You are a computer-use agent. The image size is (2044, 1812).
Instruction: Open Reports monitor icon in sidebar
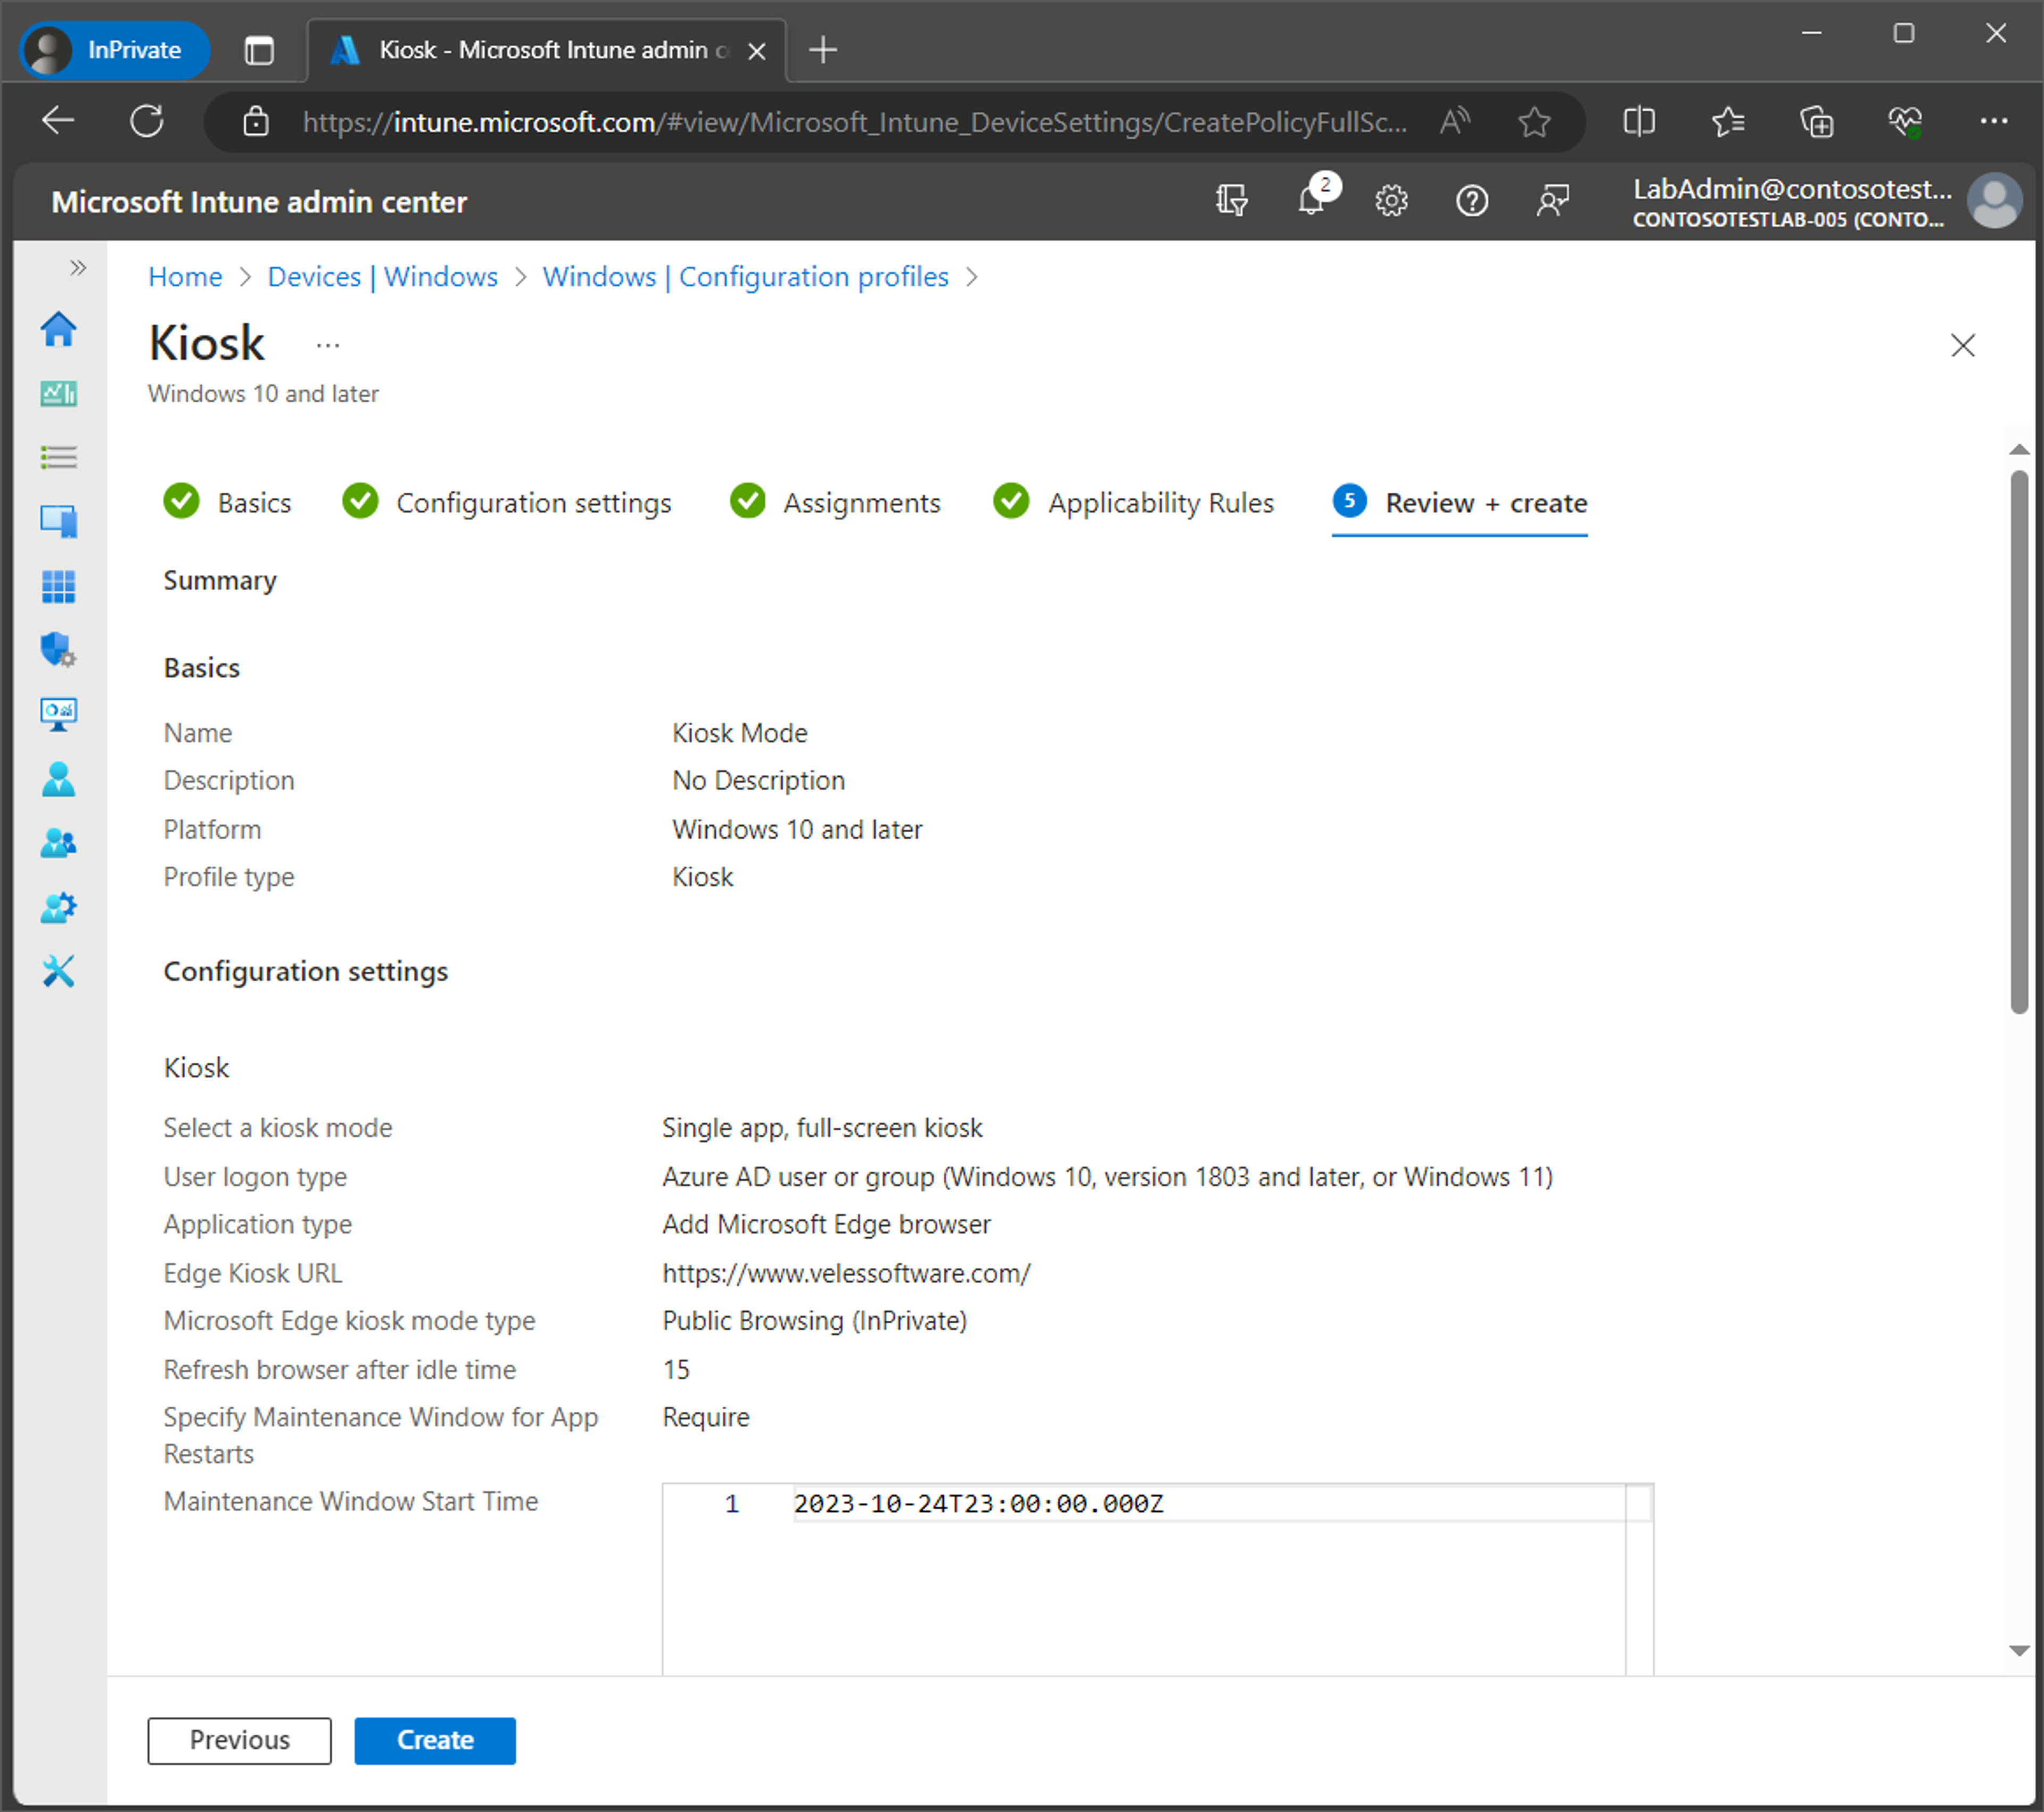point(58,714)
